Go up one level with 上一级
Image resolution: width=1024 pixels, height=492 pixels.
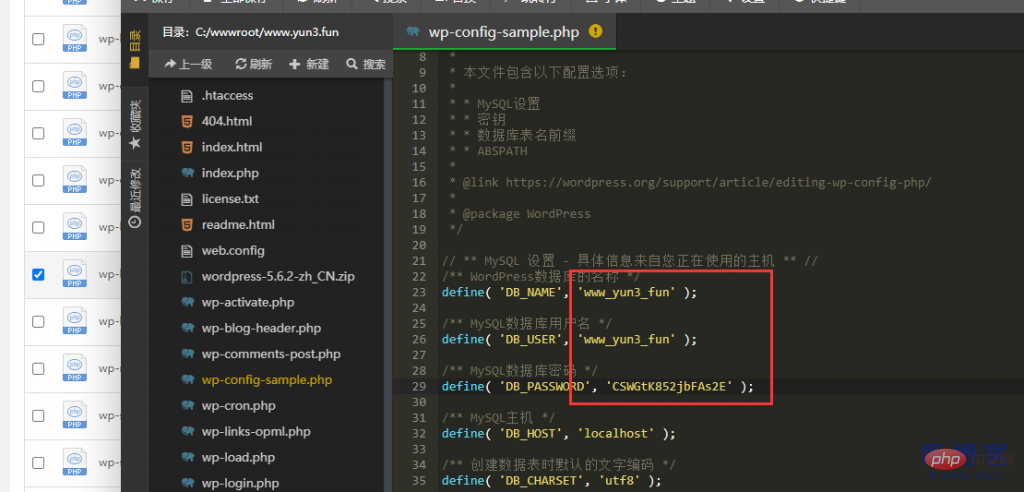pos(189,64)
